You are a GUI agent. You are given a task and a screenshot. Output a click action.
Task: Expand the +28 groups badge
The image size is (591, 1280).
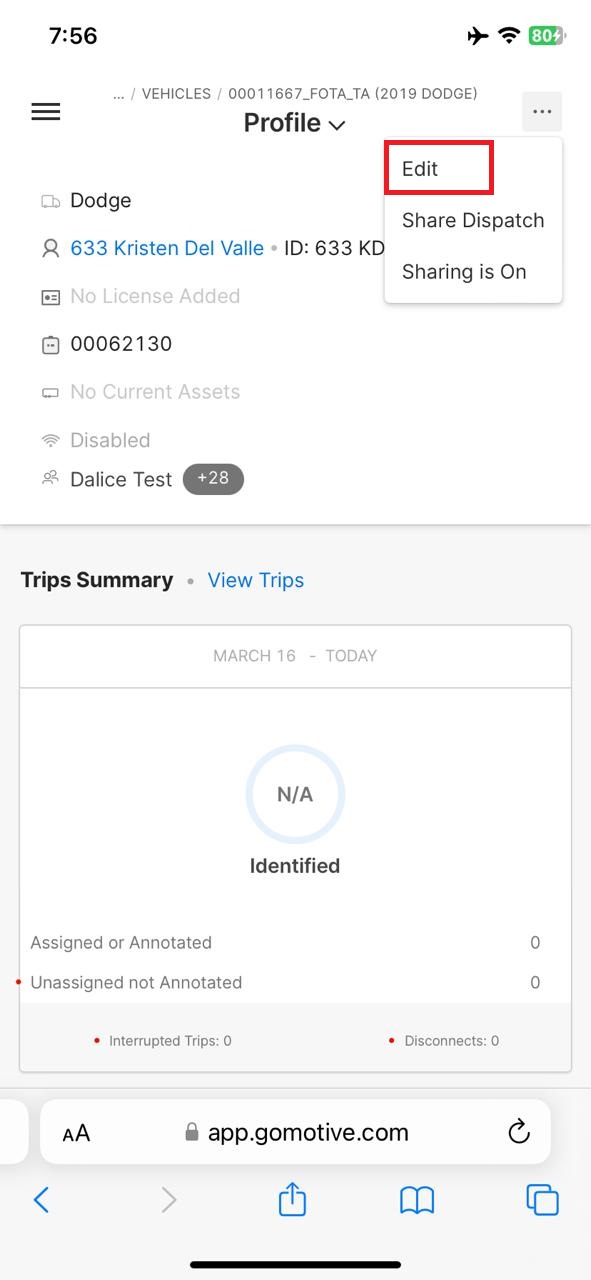click(x=213, y=479)
